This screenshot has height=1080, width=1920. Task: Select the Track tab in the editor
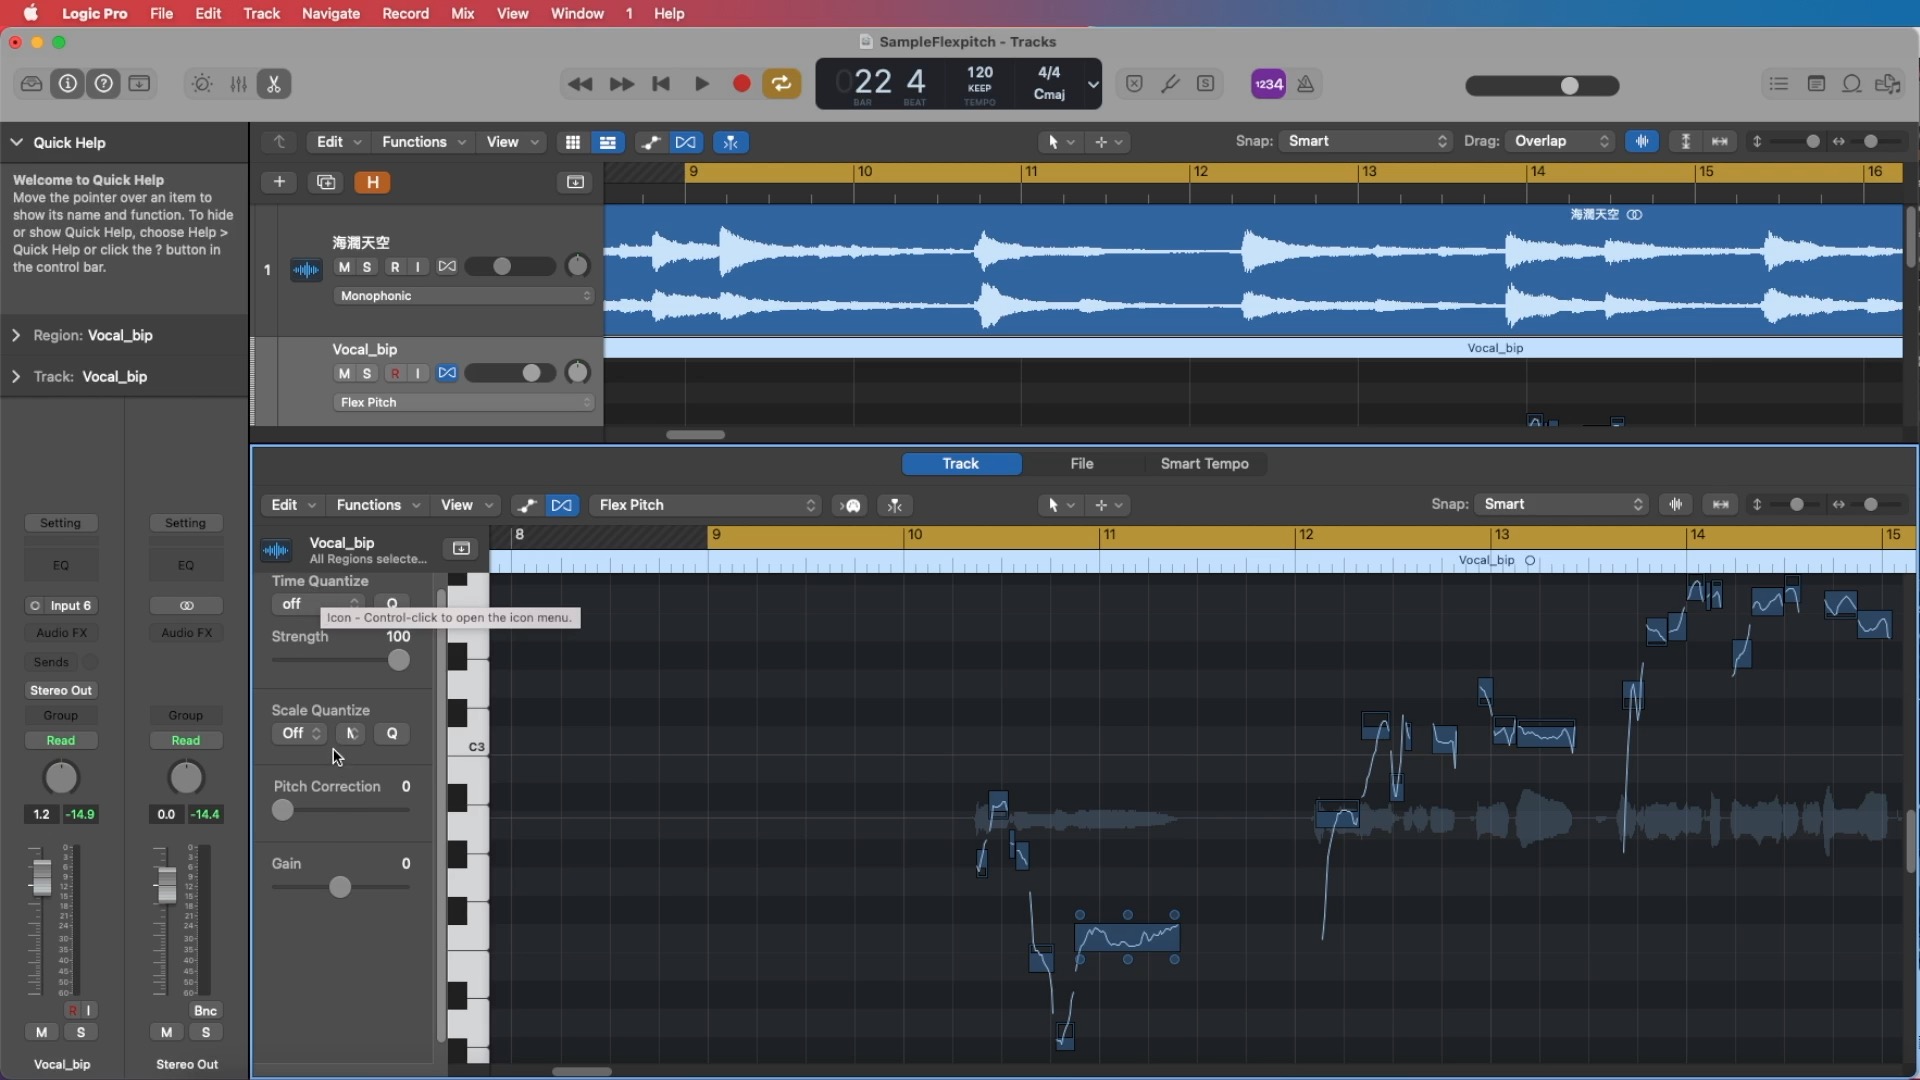(x=961, y=463)
